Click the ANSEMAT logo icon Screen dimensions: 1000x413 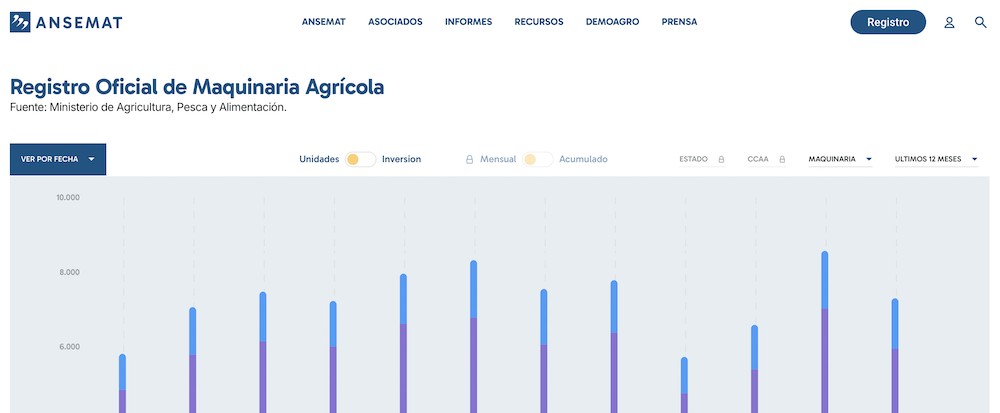pos(20,22)
